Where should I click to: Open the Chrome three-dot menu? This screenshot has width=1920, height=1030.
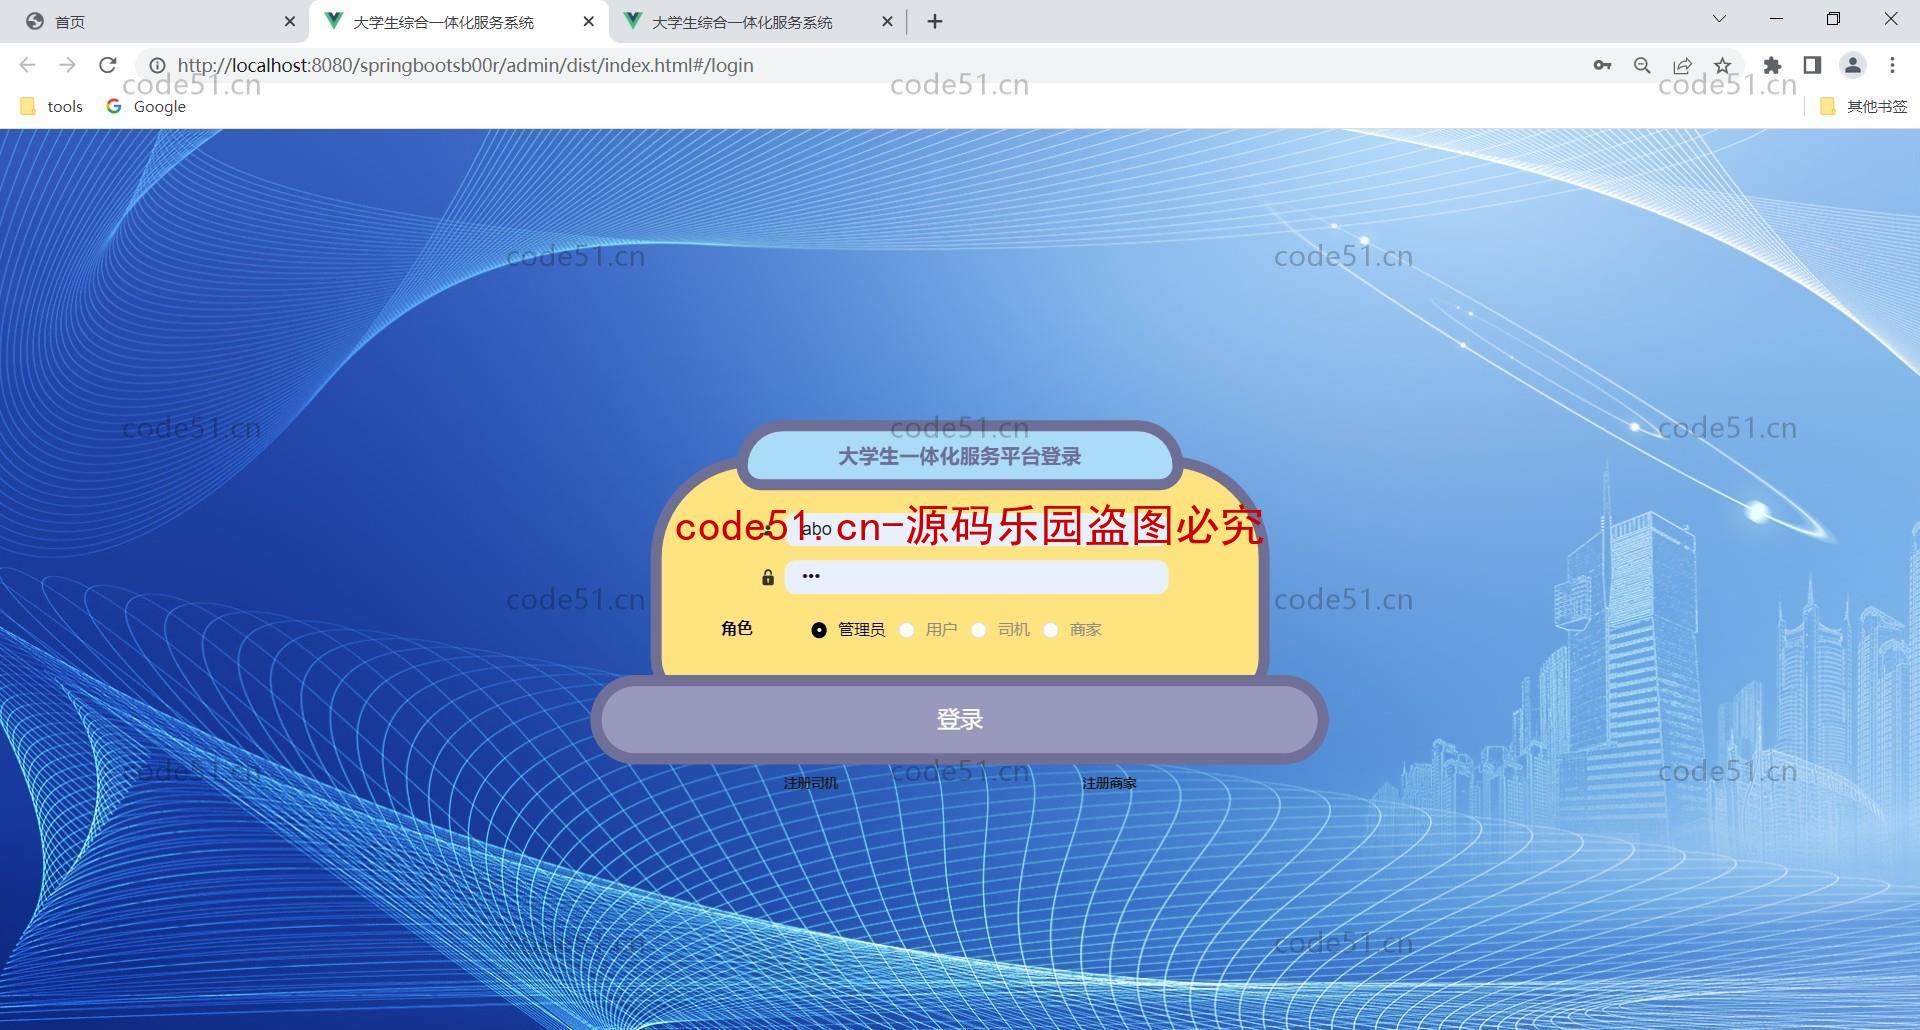(1892, 65)
